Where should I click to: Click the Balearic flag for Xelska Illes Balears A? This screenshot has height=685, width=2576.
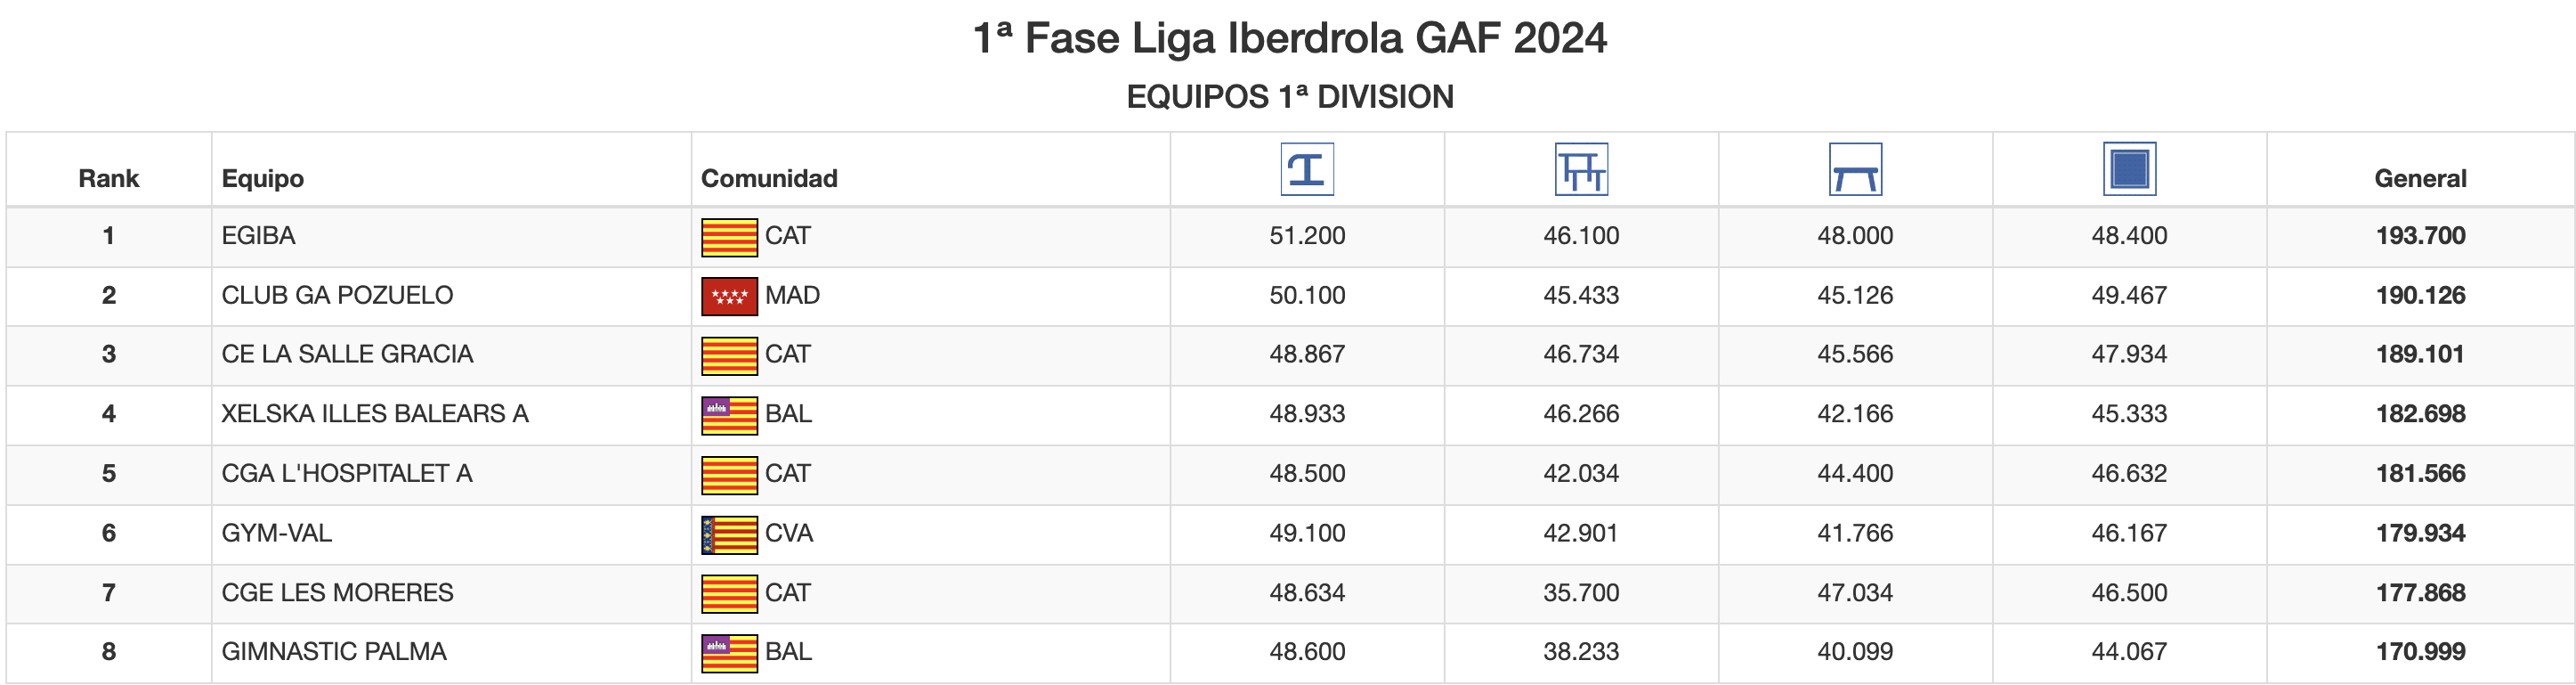click(x=729, y=415)
